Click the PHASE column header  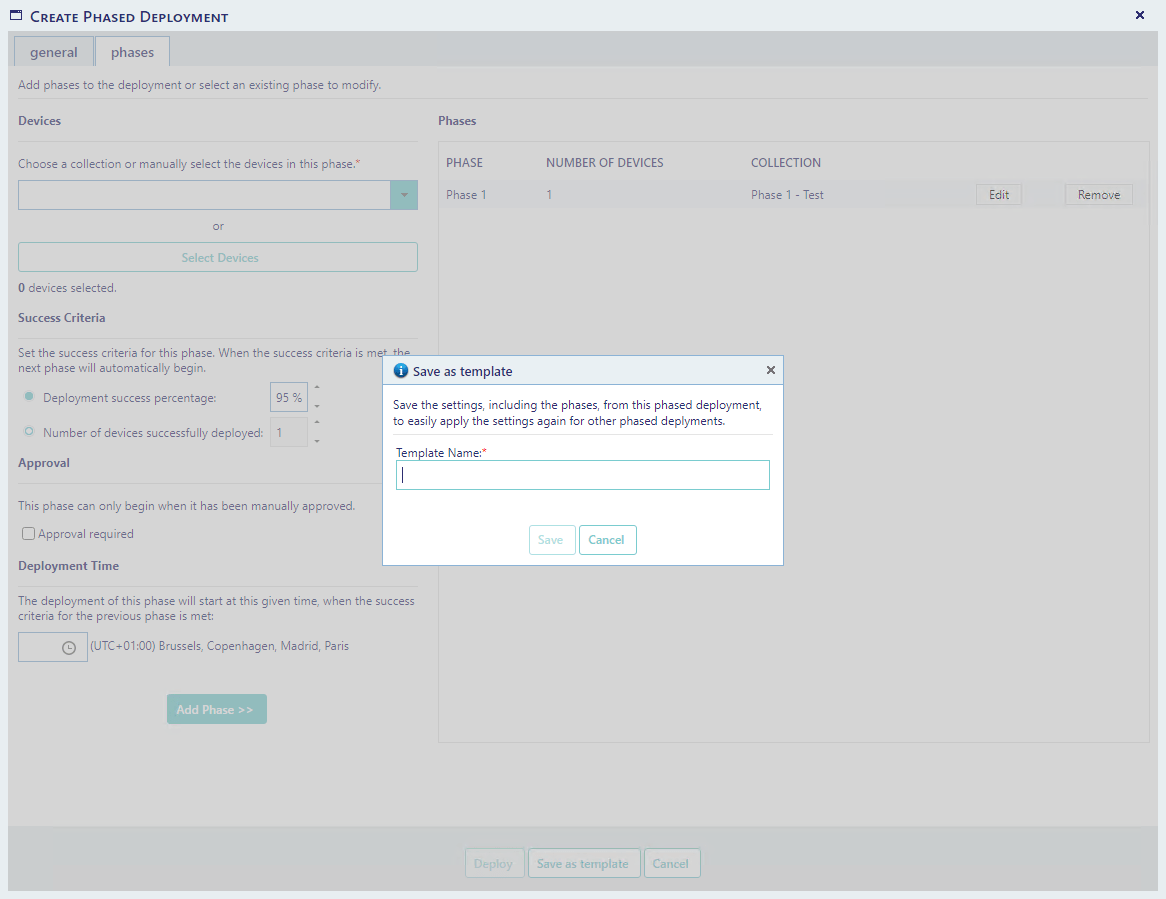point(464,163)
